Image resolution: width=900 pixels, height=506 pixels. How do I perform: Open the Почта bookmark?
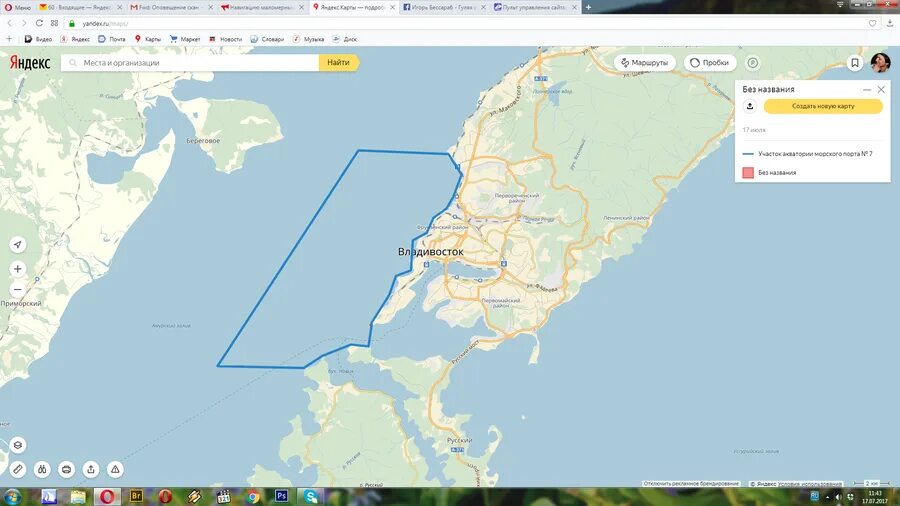click(x=112, y=39)
